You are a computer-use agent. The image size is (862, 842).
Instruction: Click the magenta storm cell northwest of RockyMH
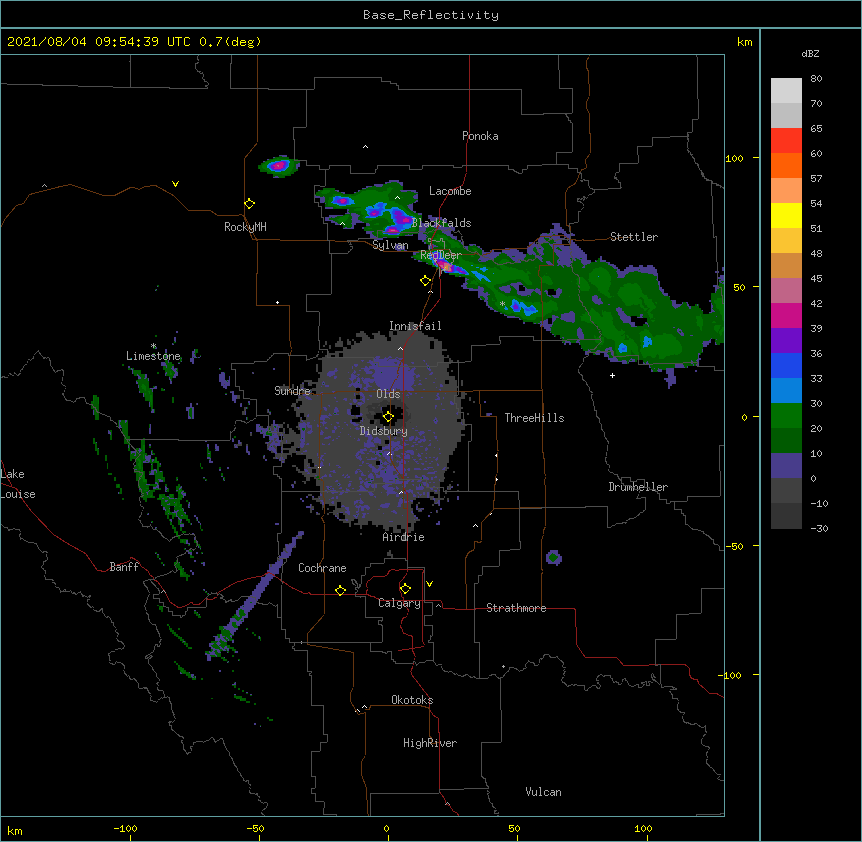[279, 165]
